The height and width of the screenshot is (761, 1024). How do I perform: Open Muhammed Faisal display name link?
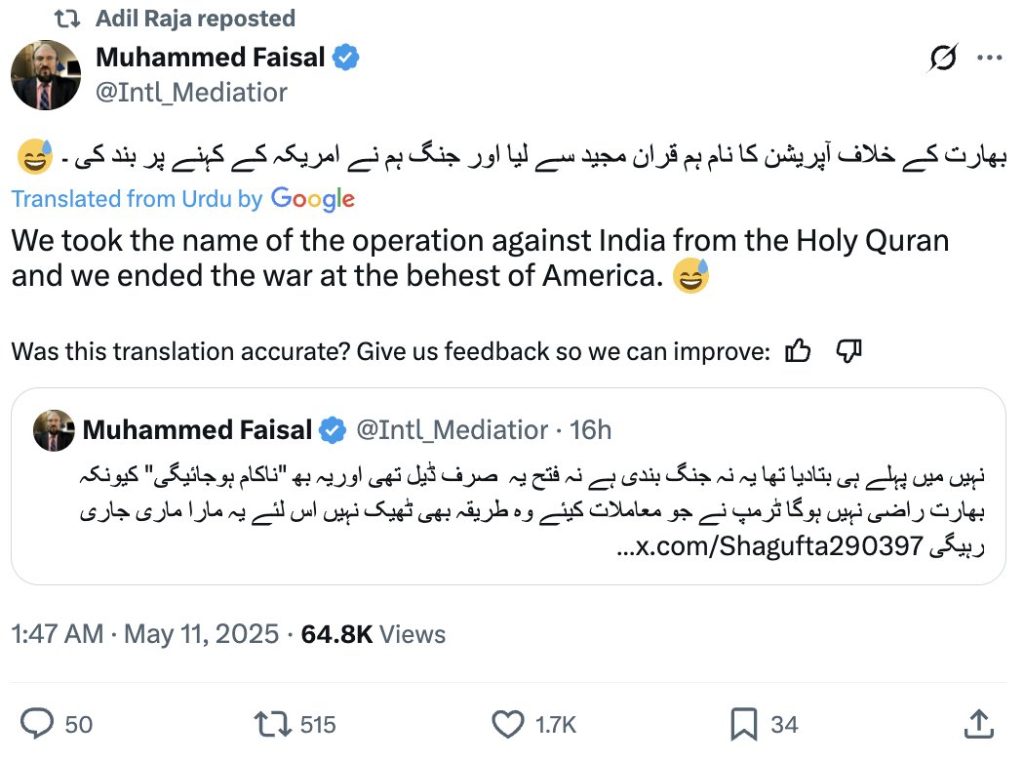click(210, 58)
